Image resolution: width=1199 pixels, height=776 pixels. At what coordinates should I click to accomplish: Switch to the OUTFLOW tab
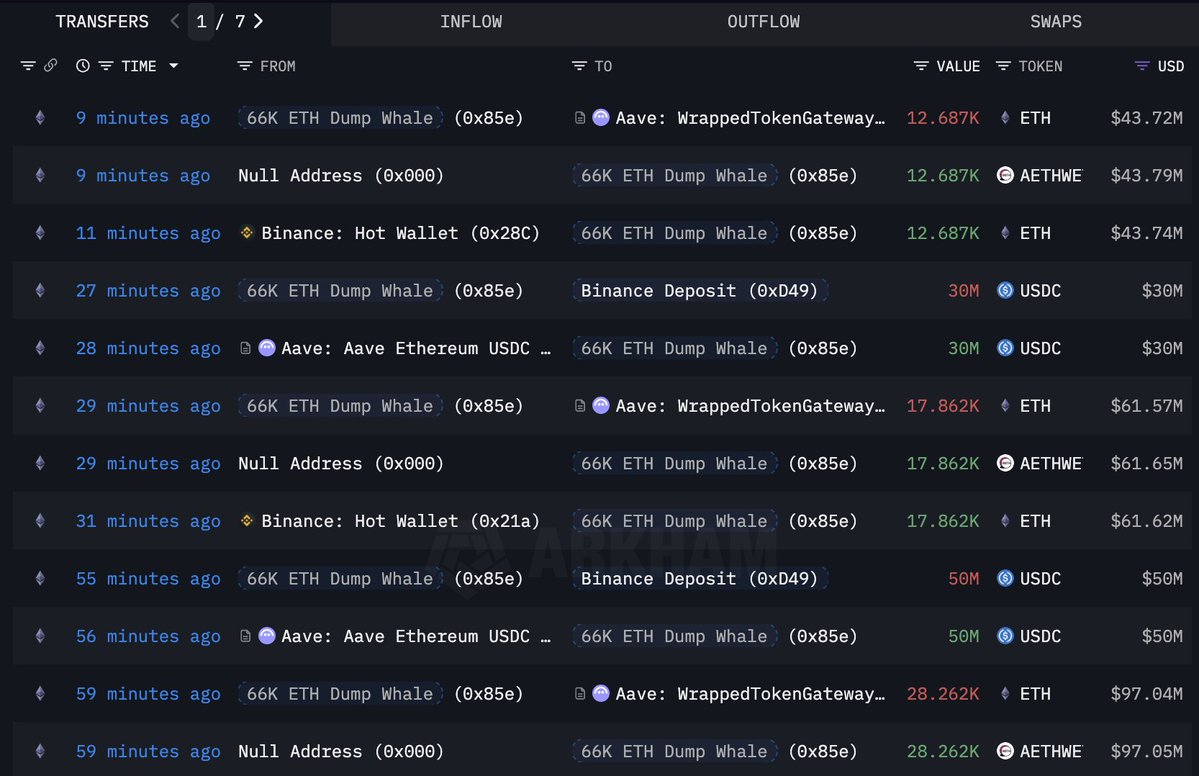pyautogui.click(x=763, y=21)
